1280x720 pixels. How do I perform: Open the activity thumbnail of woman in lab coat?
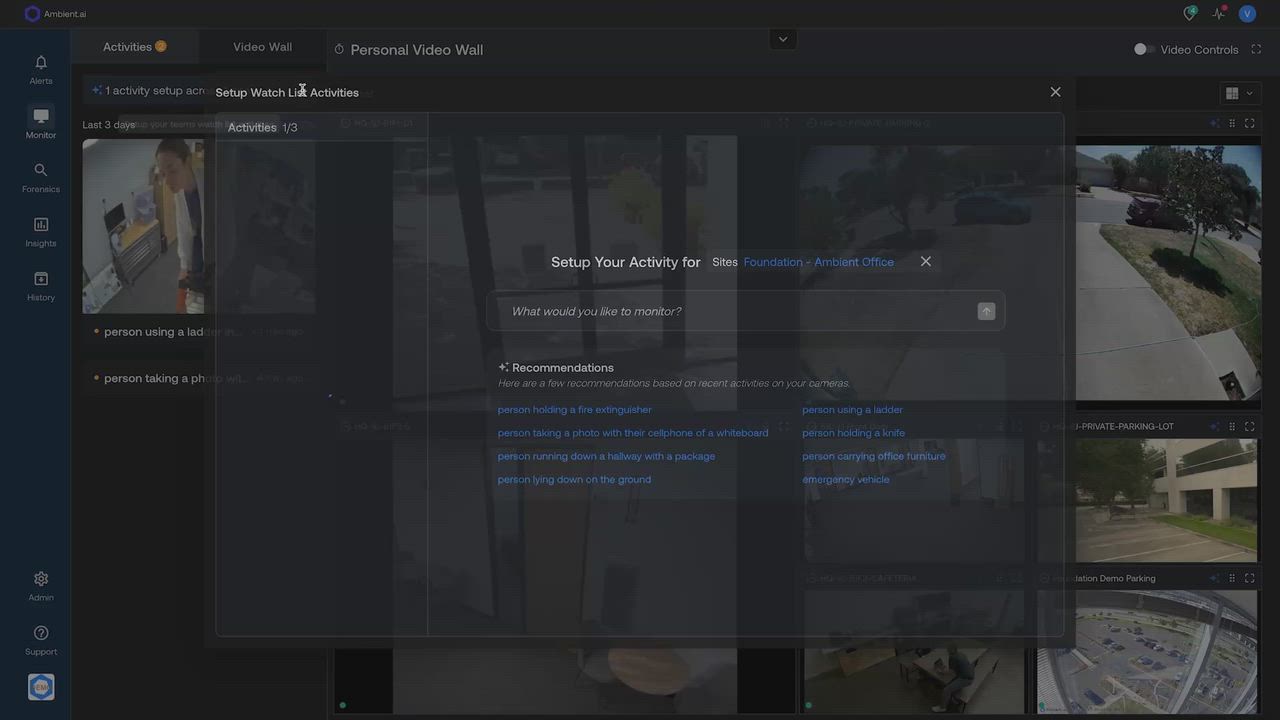coord(143,226)
